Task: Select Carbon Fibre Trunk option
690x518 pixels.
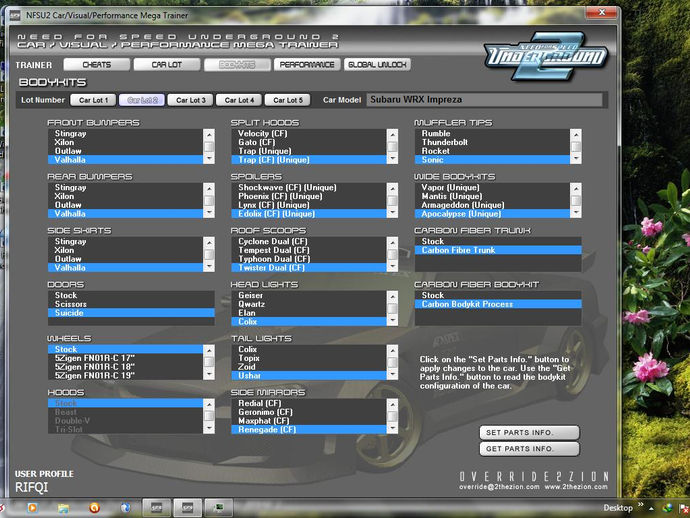Action: [x=498, y=250]
